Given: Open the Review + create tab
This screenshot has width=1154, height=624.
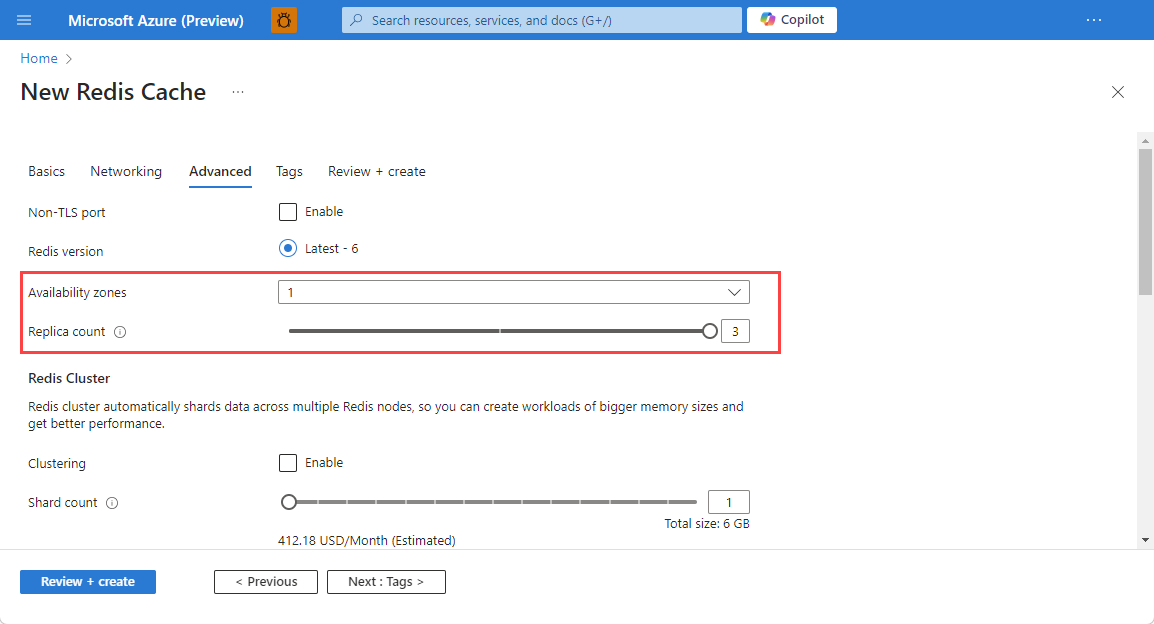Looking at the screenshot, I should (x=377, y=171).
